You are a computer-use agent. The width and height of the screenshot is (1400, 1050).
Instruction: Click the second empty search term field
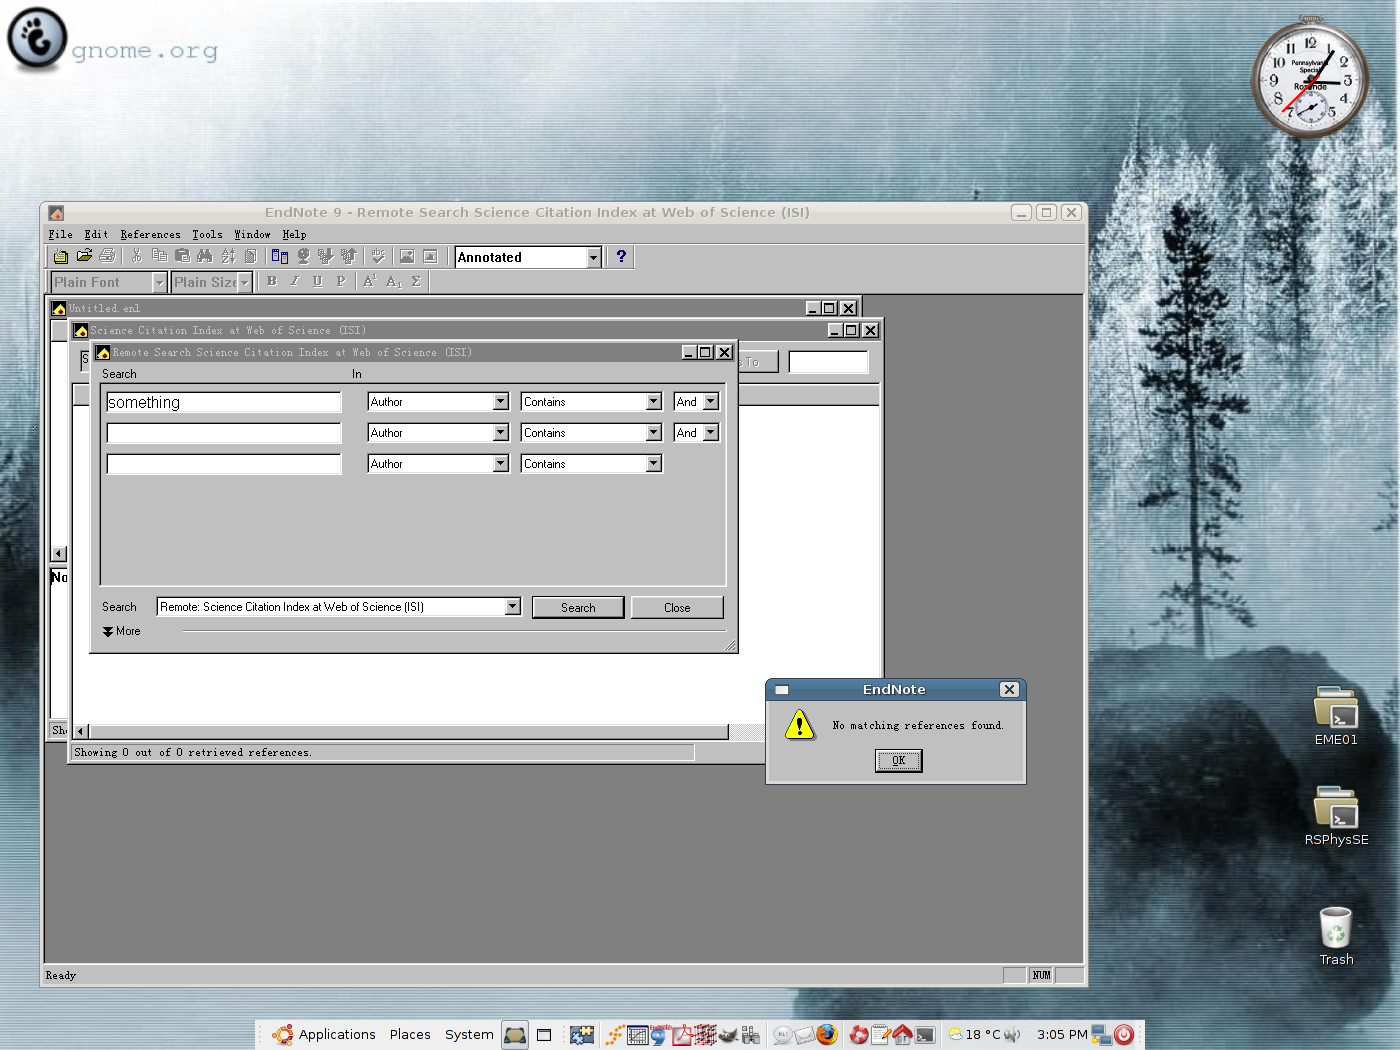click(x=224, y=433)
